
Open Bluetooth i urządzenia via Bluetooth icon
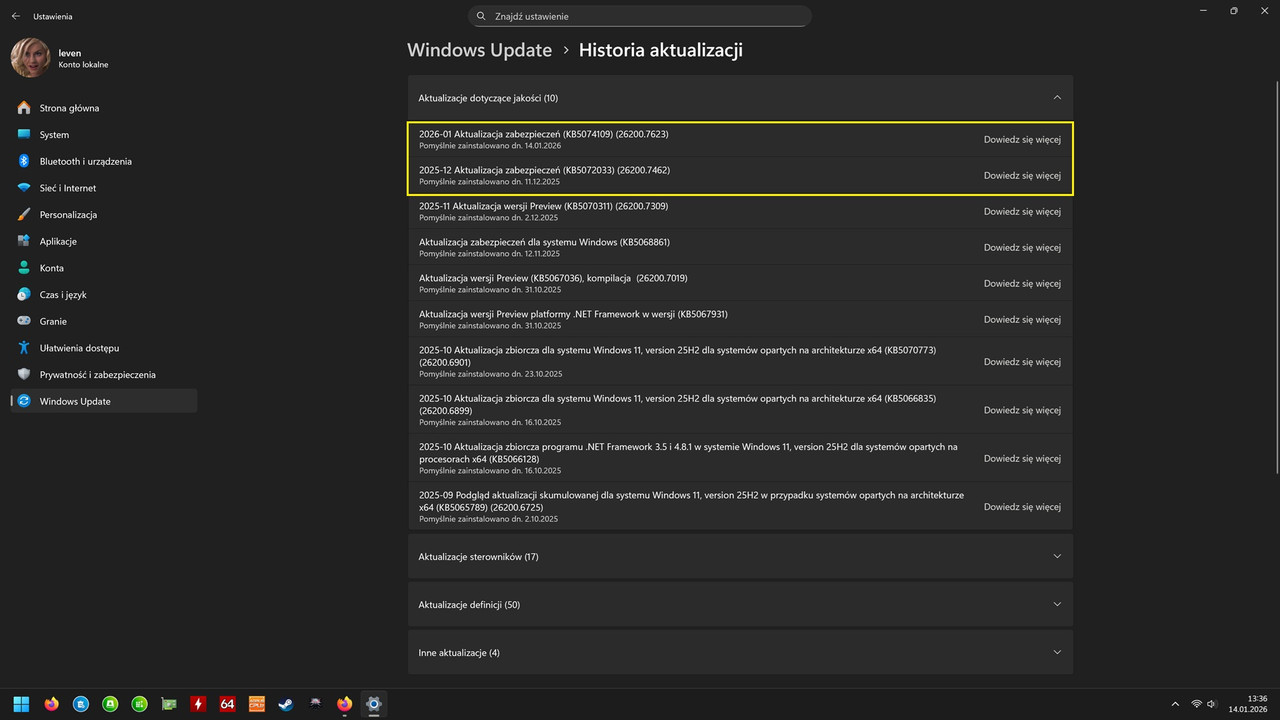[x=24, y=161]
